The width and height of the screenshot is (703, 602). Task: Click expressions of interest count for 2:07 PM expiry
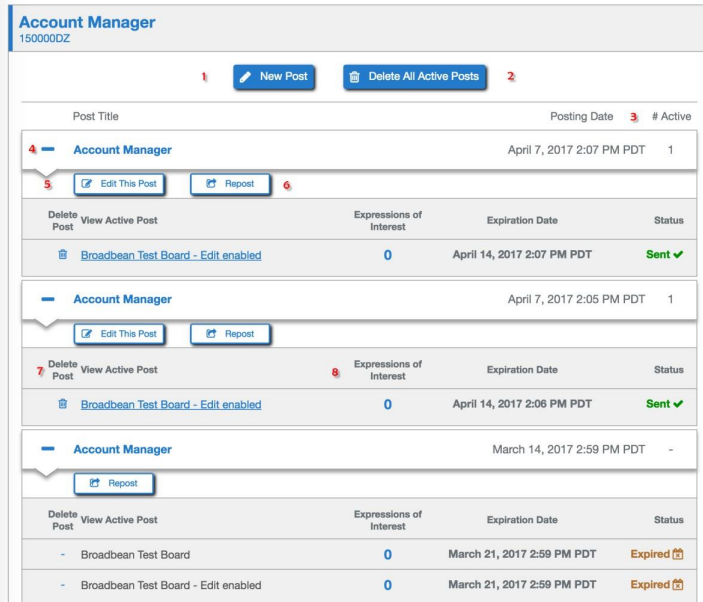tap(388, 255)
